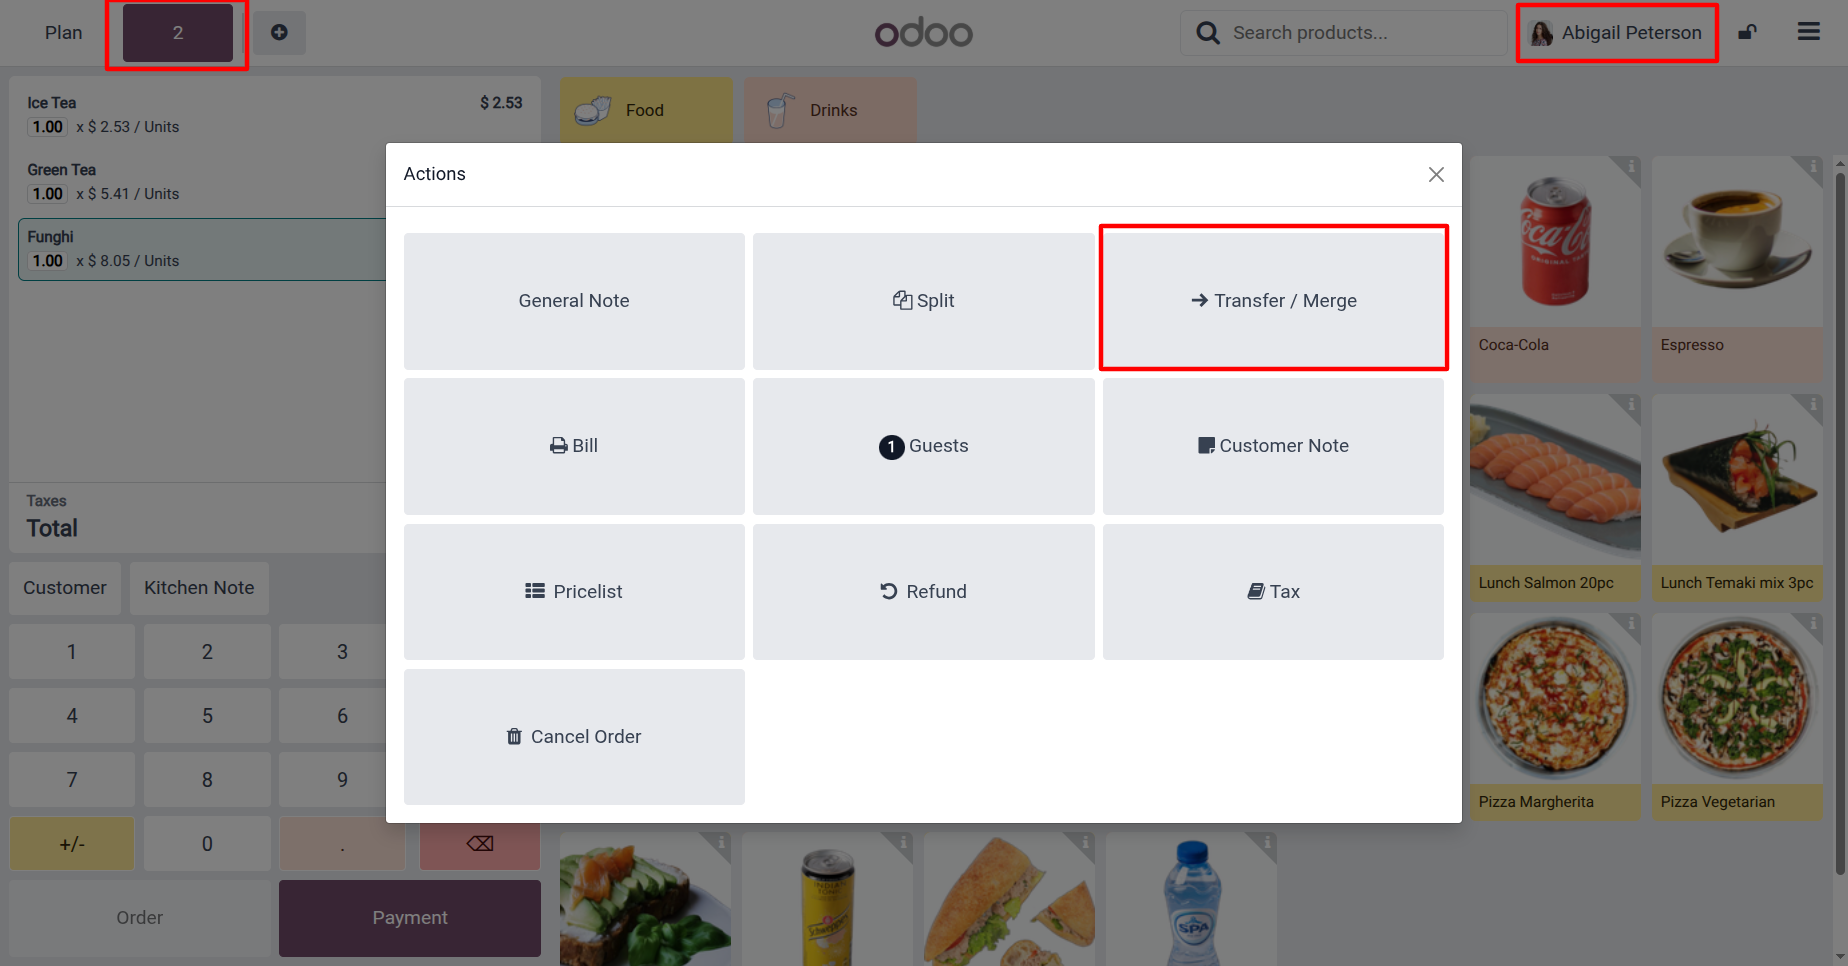Click info icon on Espresso product

click(1813, 166)
